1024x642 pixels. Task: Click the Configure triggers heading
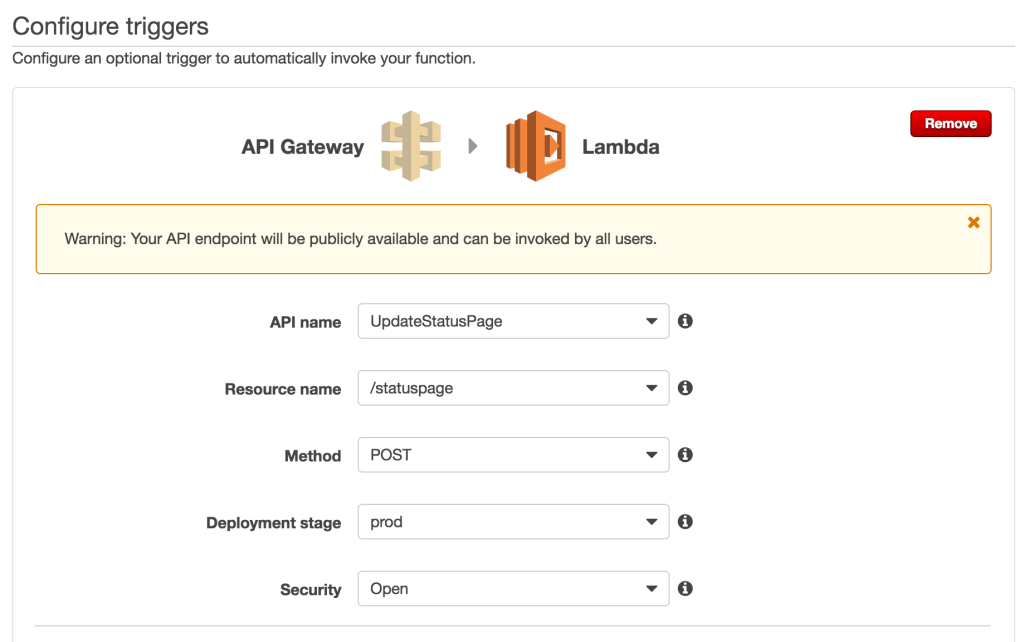point(110,27)
